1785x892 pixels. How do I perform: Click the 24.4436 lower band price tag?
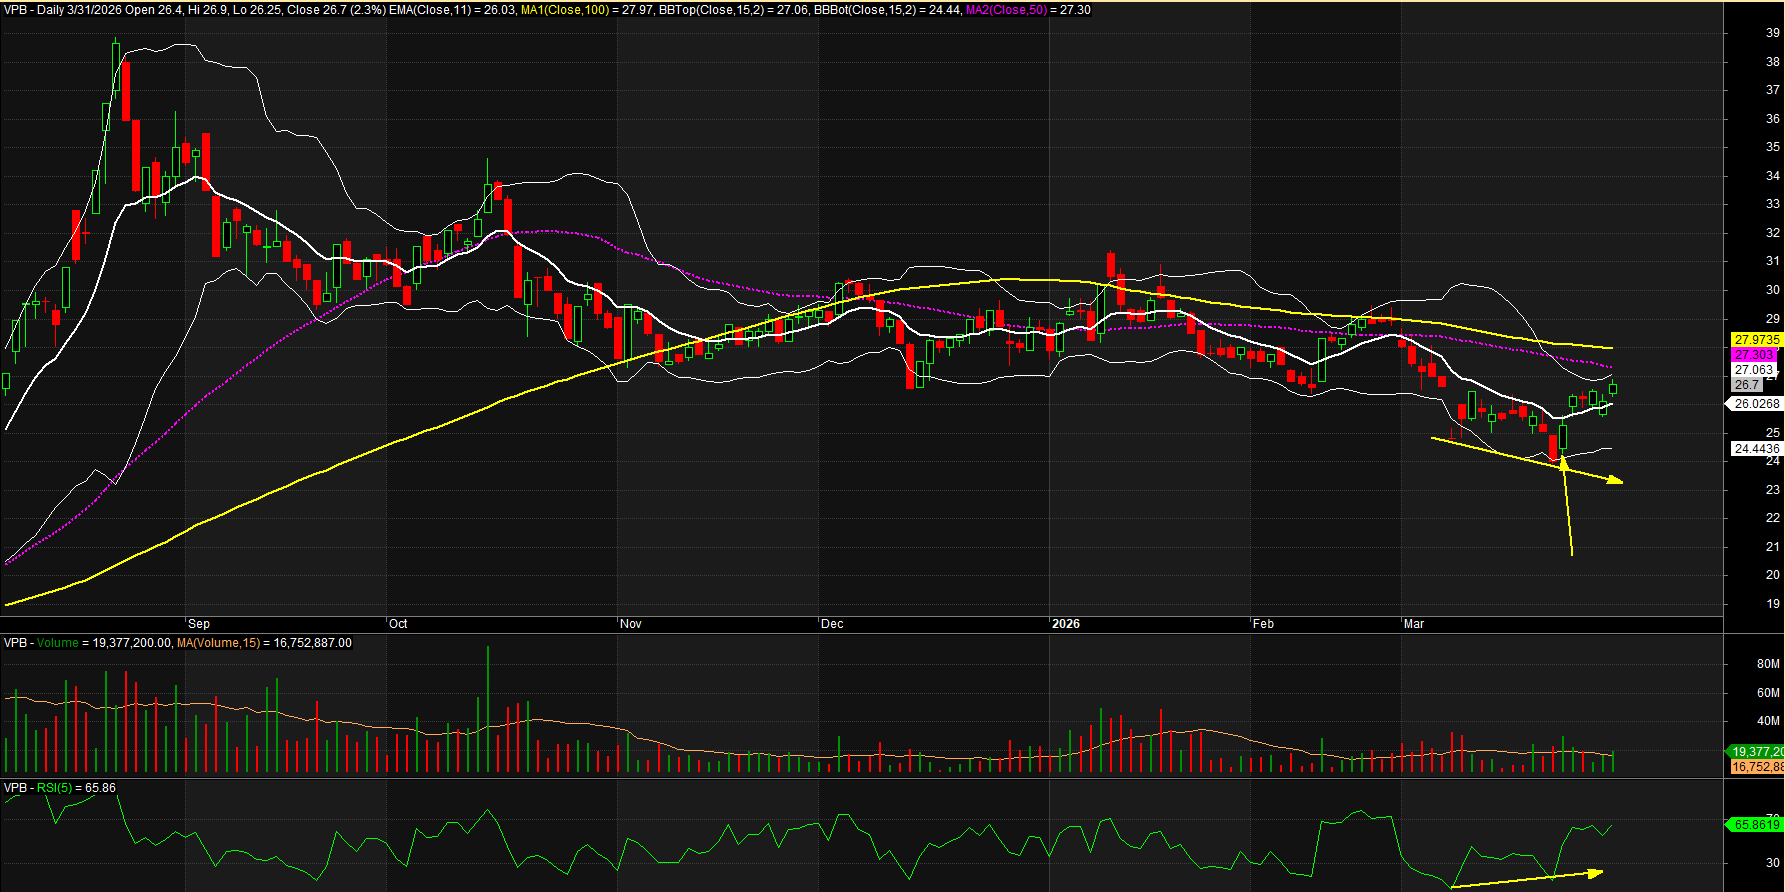click(x=1755, y=449)
